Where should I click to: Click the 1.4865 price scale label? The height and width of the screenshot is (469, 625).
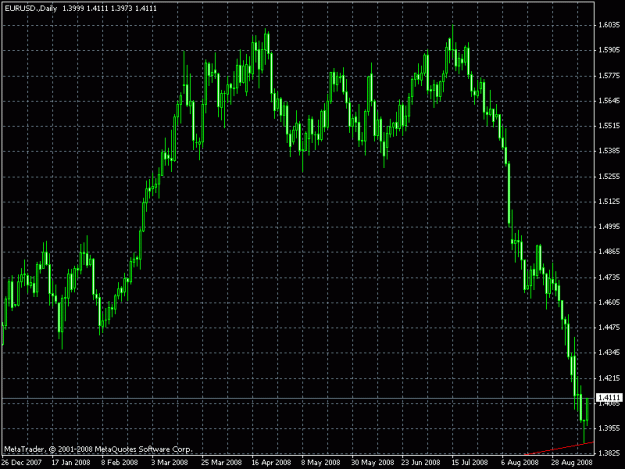(x=609, y=252)
